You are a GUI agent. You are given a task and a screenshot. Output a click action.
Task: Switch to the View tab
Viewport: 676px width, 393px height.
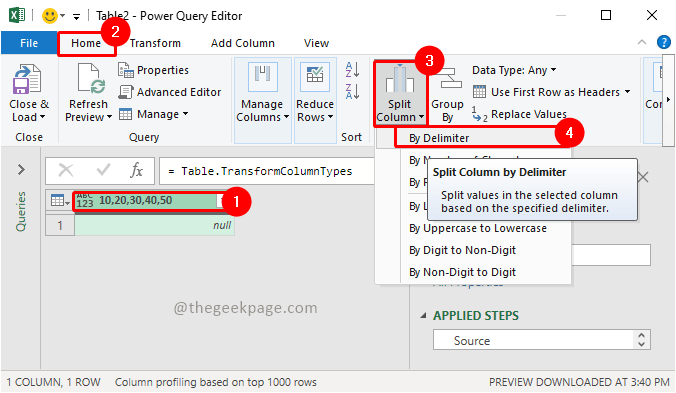click(x=316, y=43)
